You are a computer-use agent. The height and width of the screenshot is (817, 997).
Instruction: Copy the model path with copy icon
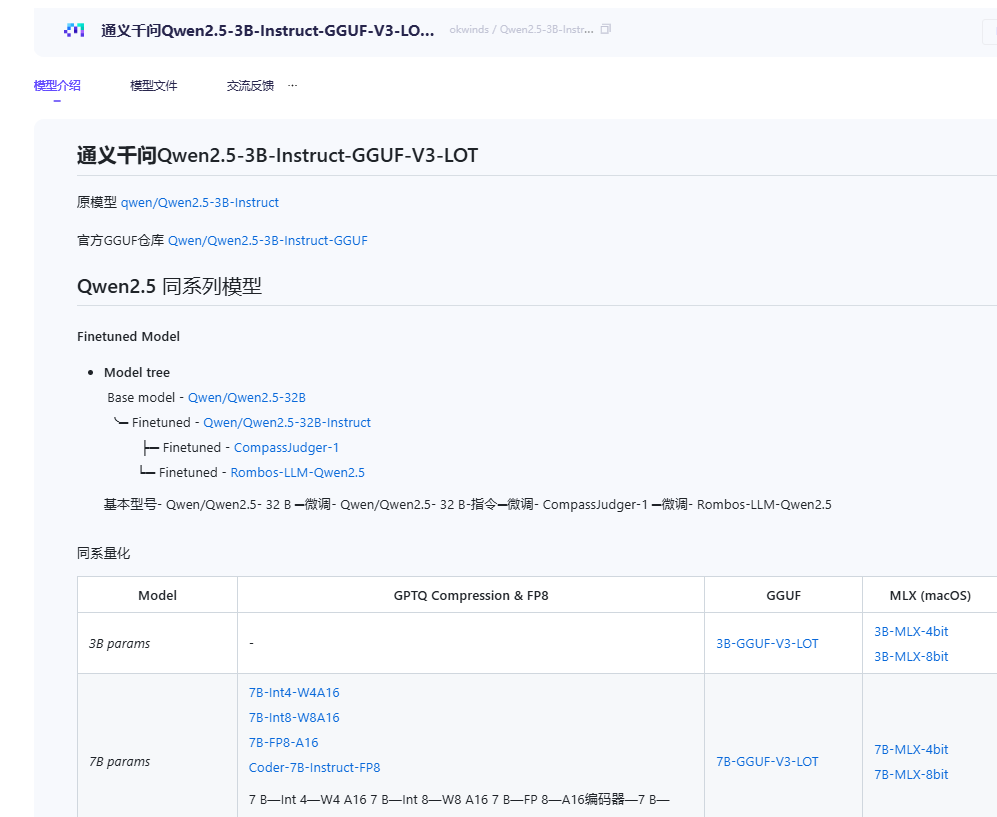[x=605, y=29]
